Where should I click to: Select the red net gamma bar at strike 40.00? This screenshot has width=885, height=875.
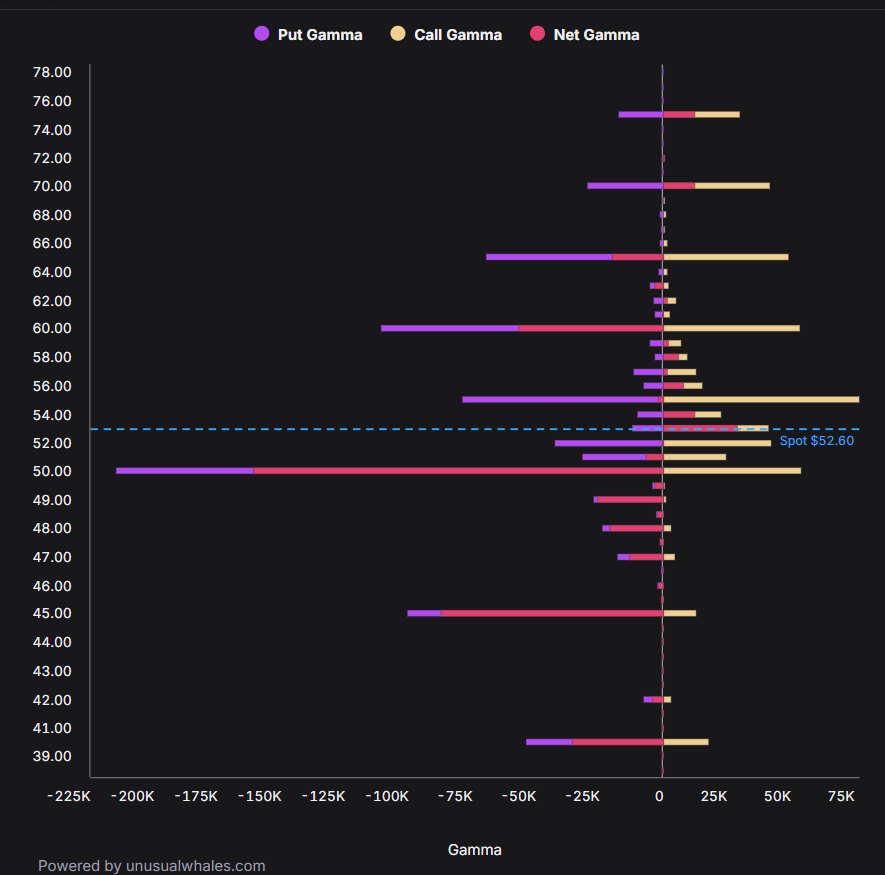(x=617, y=742)
